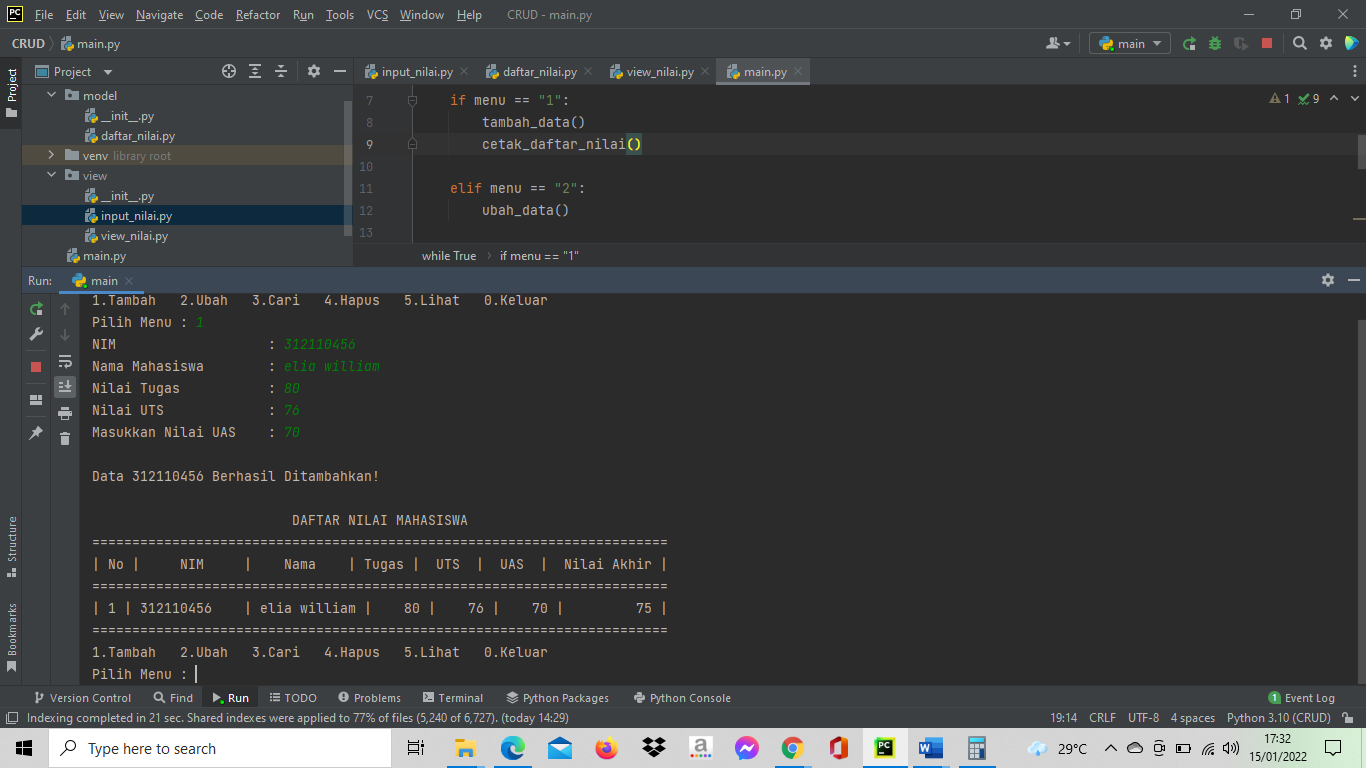Pin the Run tab
Image resolution: width=1366 pixels, height=768 pixels.
[x=36, y=433]
